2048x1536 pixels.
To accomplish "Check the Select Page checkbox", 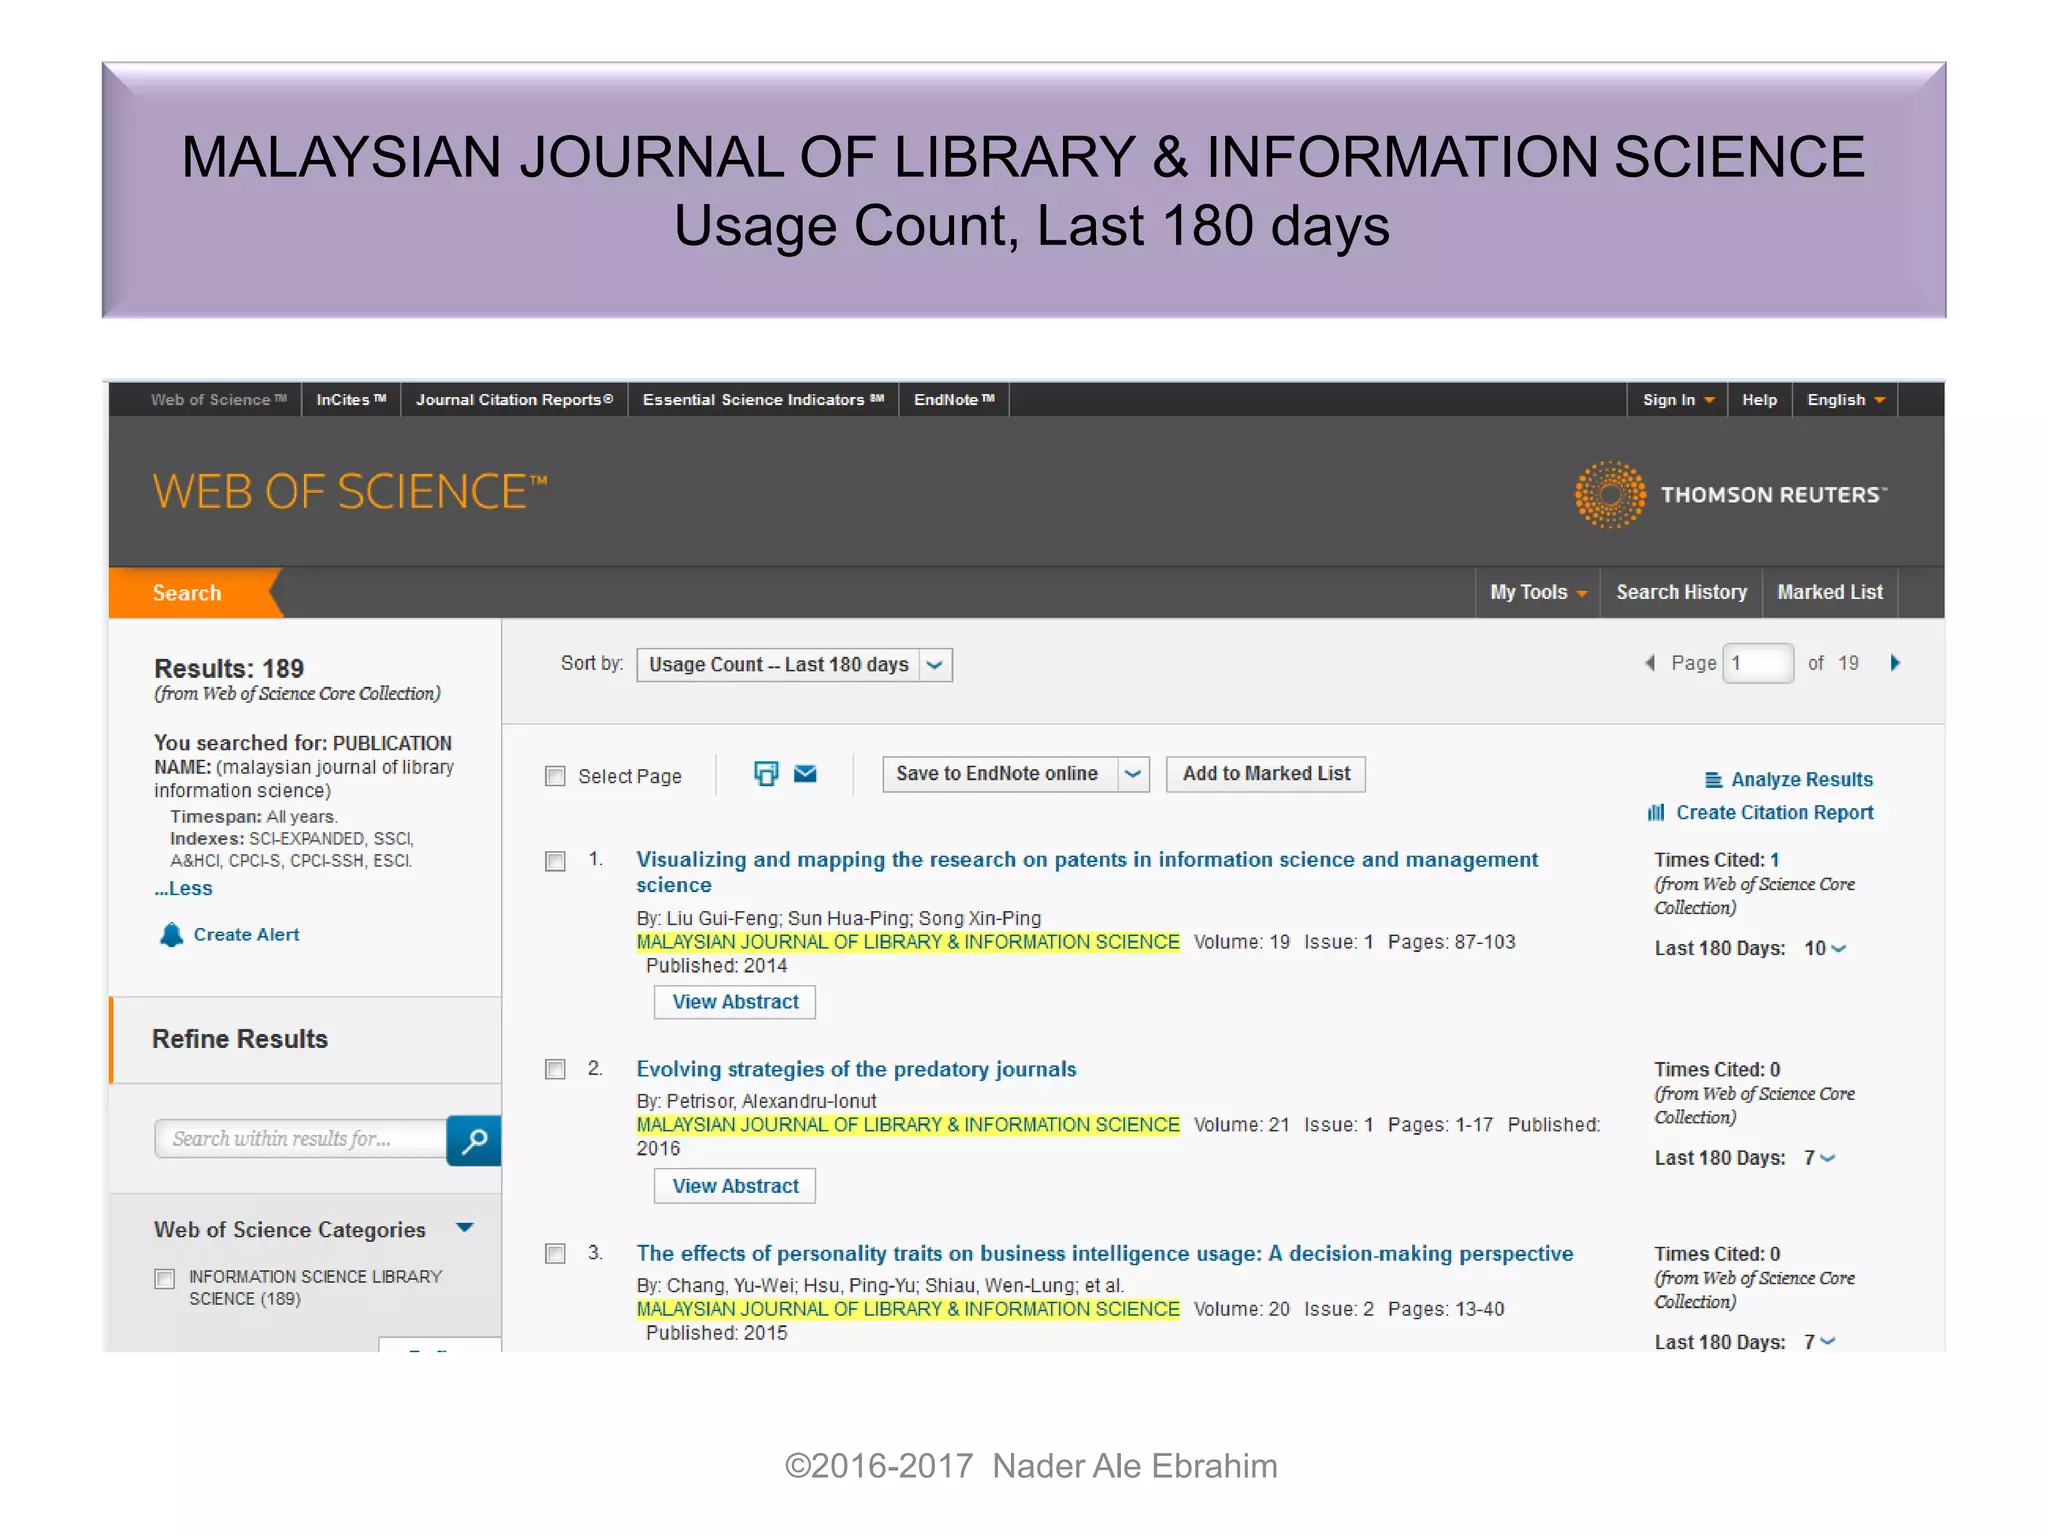I will (x=555, y=777).
